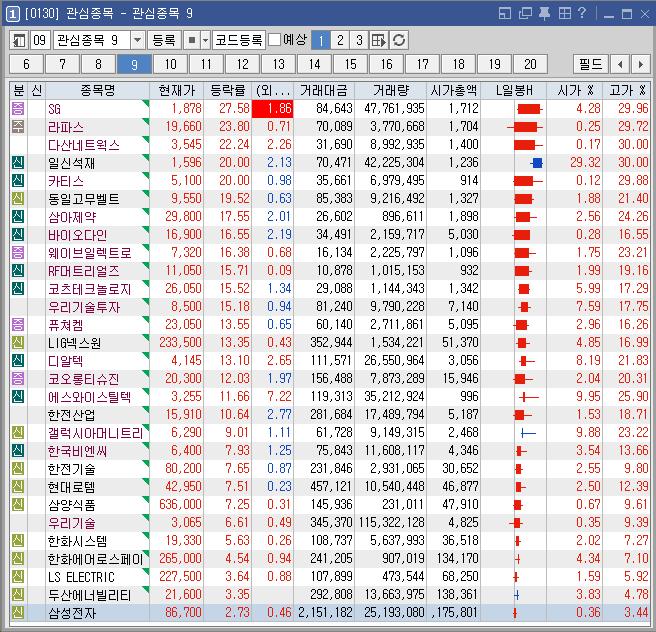
Task: Sort by the 고가 % column header
Action: click(628, 90)
